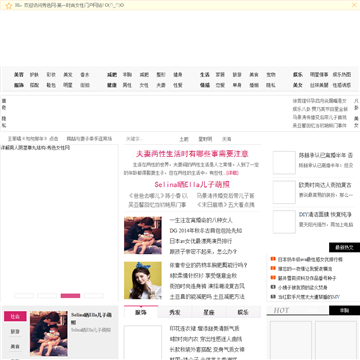This screenshot has height=360, width=360.
Task: Open the 性感诱惑 nav link
Action: [342, 85]
